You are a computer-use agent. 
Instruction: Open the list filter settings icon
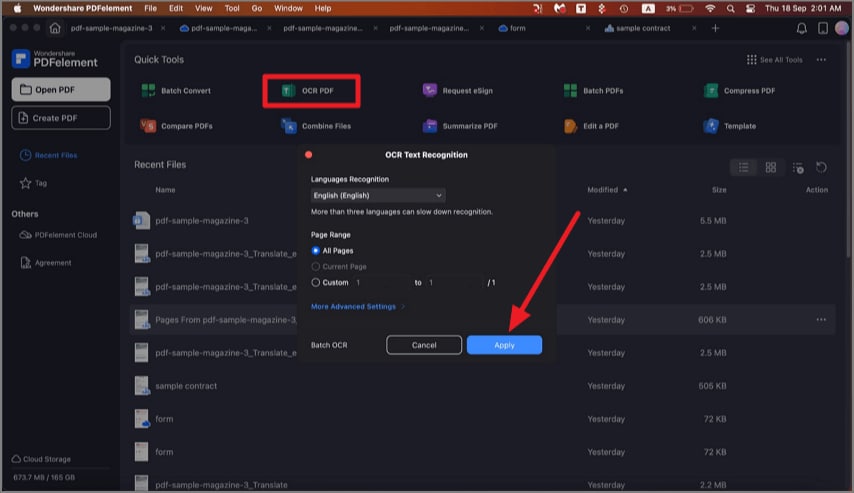(x=798, y=168)
